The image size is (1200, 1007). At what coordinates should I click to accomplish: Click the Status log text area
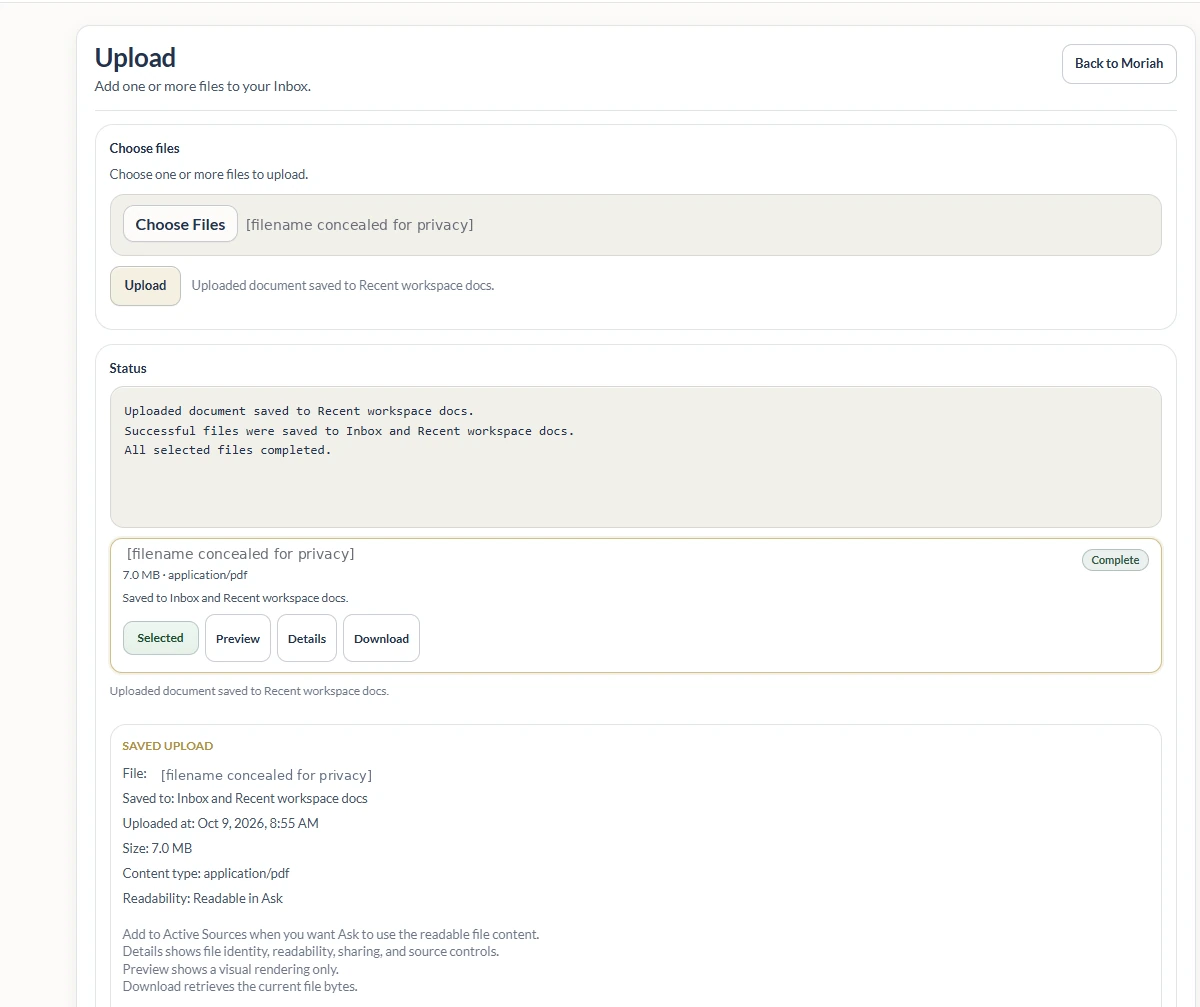[x=636, y=457]
